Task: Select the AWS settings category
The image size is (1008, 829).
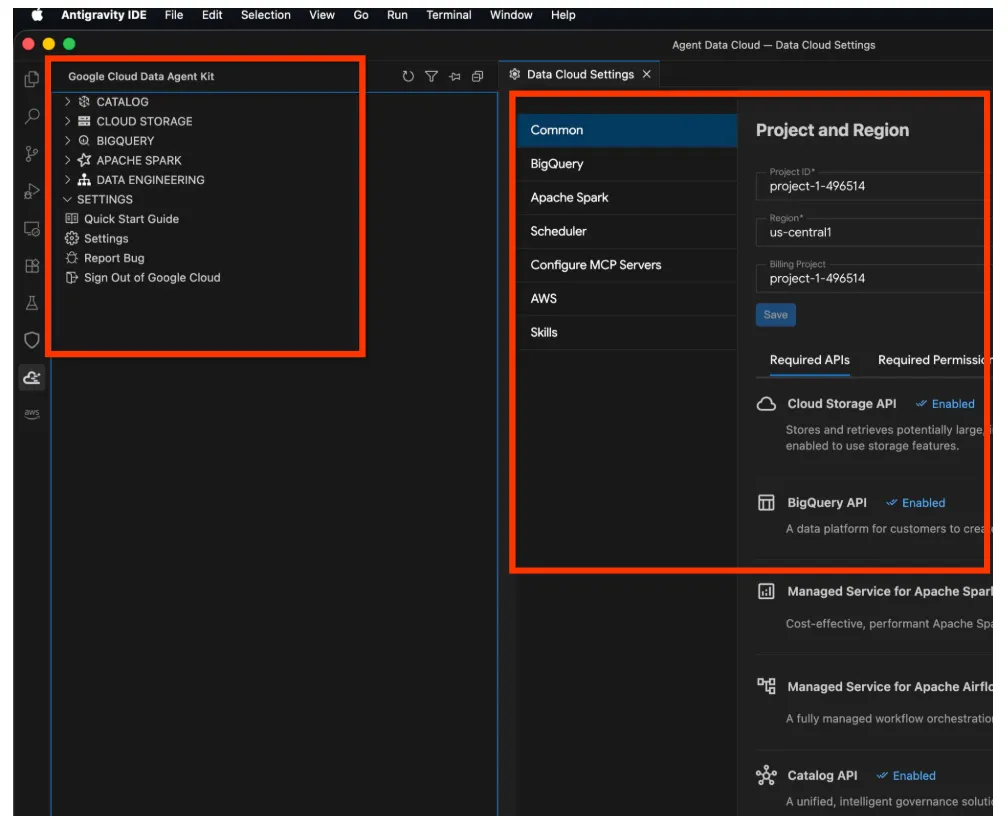Action: pyautogui.click(x=627, y=299)
